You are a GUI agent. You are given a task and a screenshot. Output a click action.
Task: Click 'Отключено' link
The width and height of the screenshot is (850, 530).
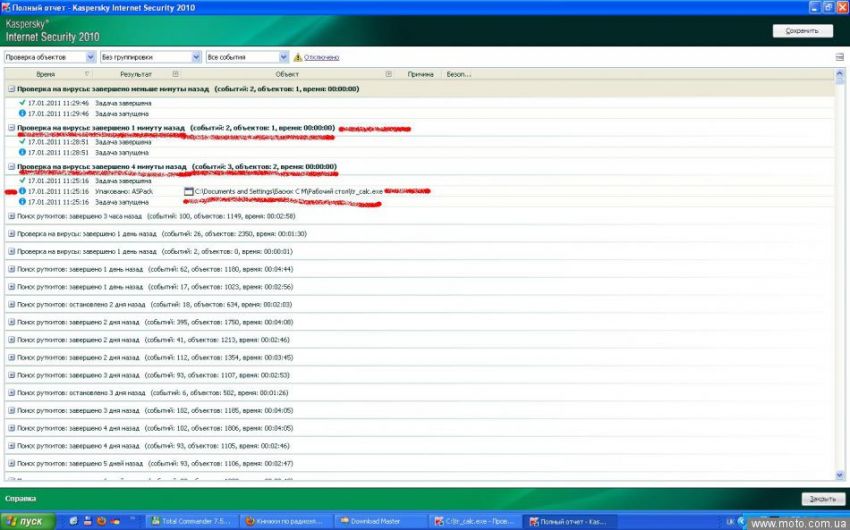click(321, 57)
